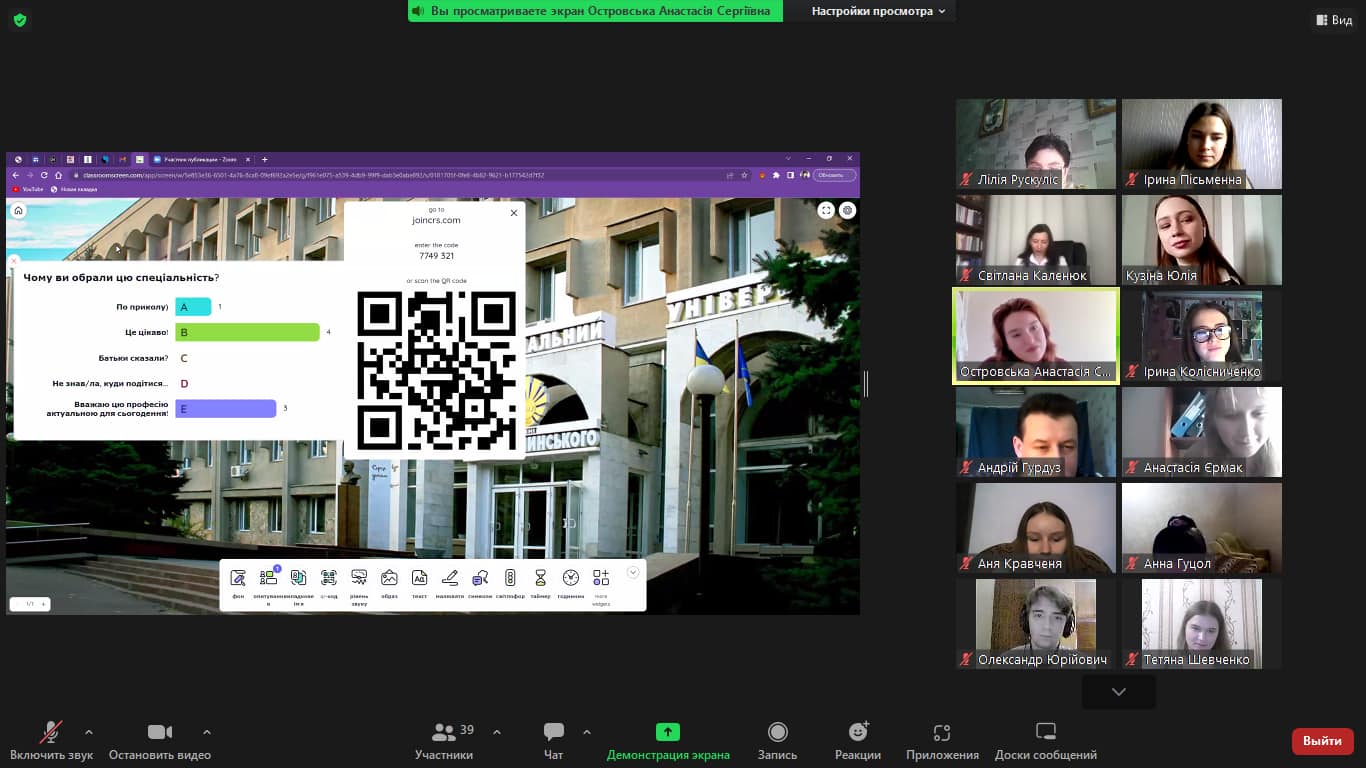The height and width of the screenshot is (768, 1366).
Task: Expand audio options arrow beside microphone
Action: (x=89, y=732)
